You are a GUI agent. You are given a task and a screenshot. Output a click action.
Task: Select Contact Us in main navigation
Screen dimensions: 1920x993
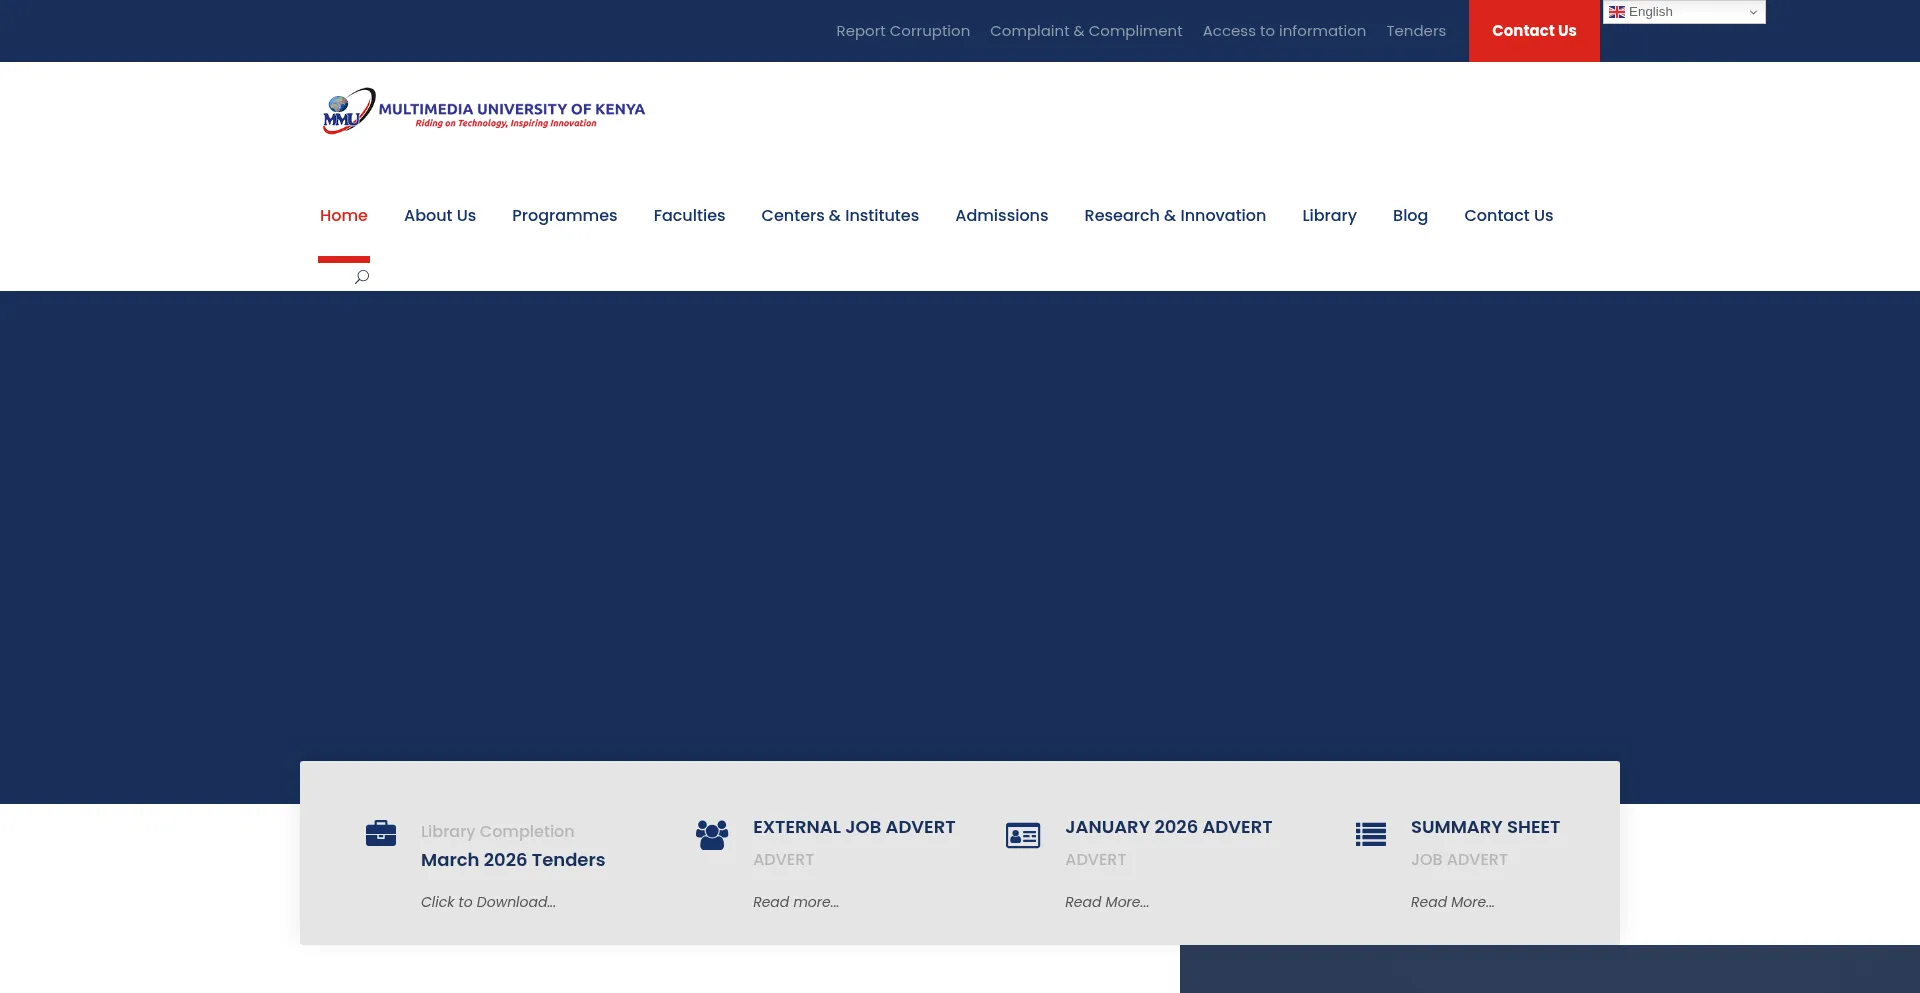click(1508, 215)
